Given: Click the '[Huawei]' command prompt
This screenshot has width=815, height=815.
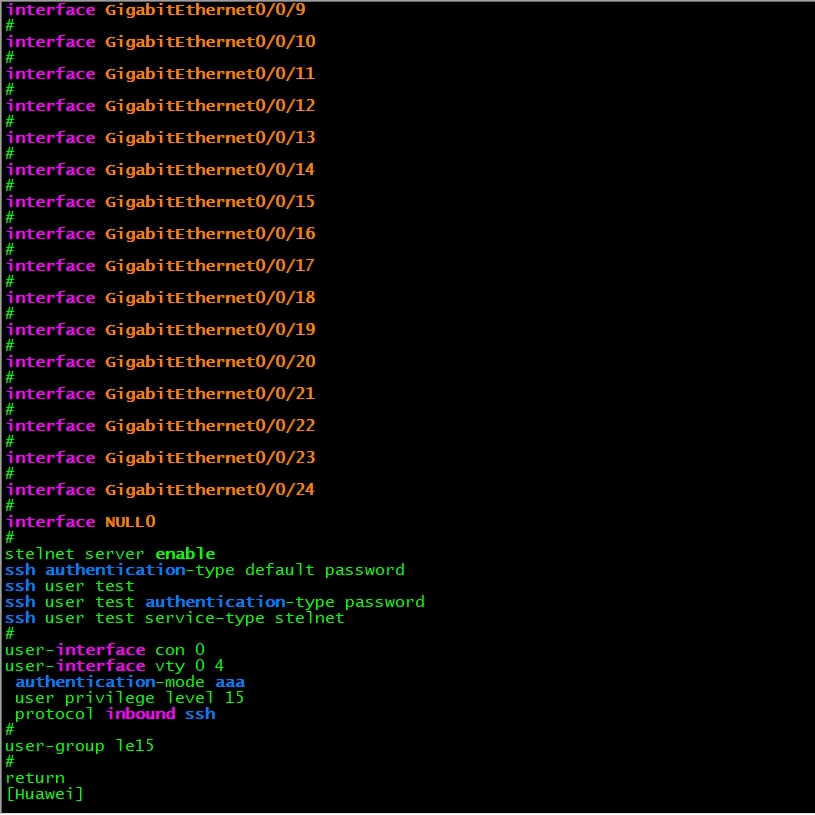Looking at the screenshot, I should (x=45, y=794).
